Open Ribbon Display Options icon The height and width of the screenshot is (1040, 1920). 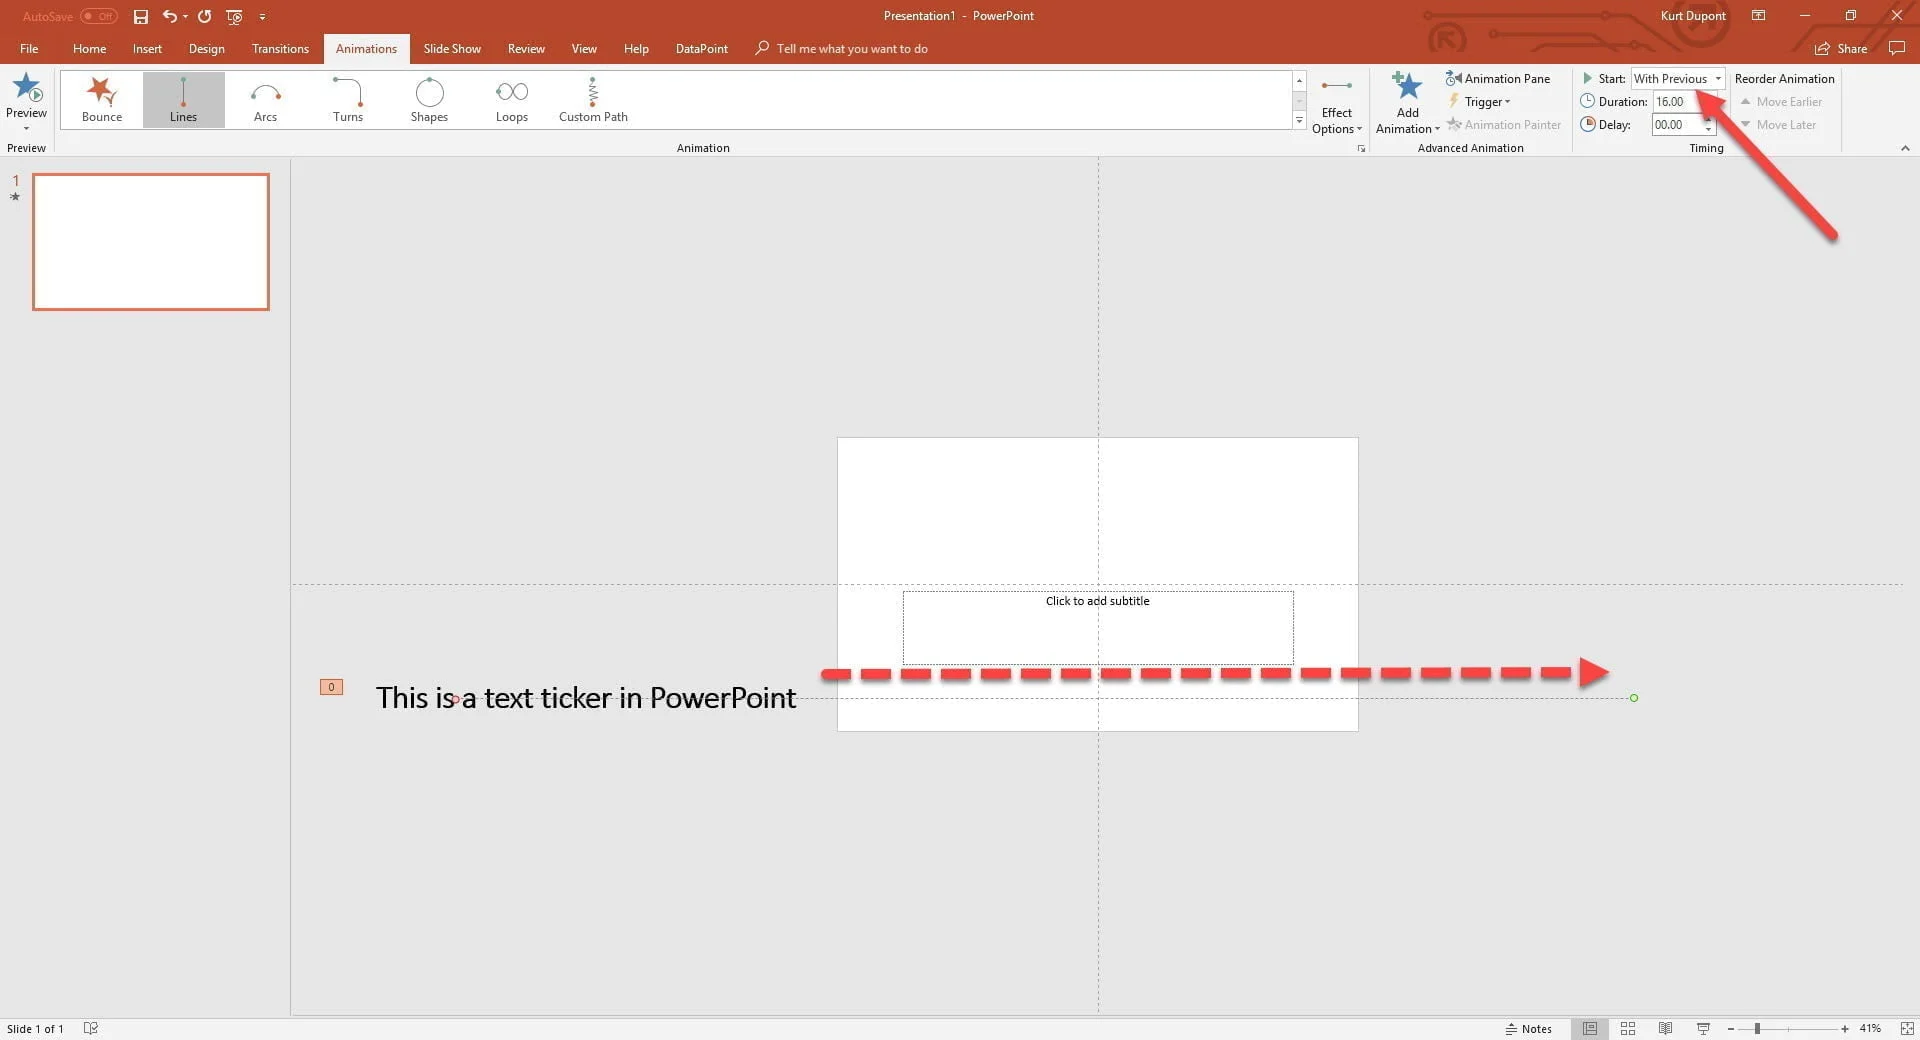(x=1758, y=16)
